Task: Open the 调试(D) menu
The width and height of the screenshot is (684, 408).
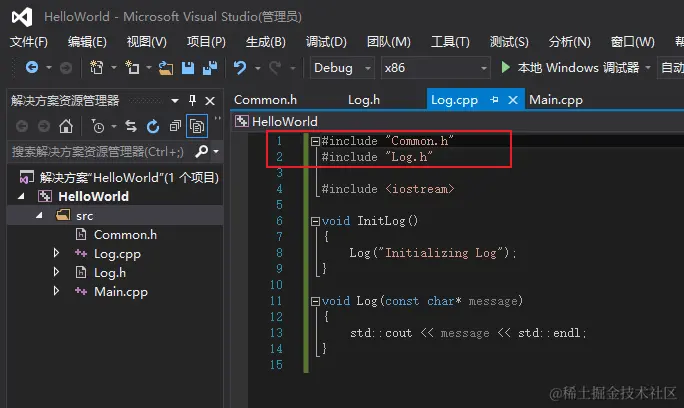Action: [326, 42]
